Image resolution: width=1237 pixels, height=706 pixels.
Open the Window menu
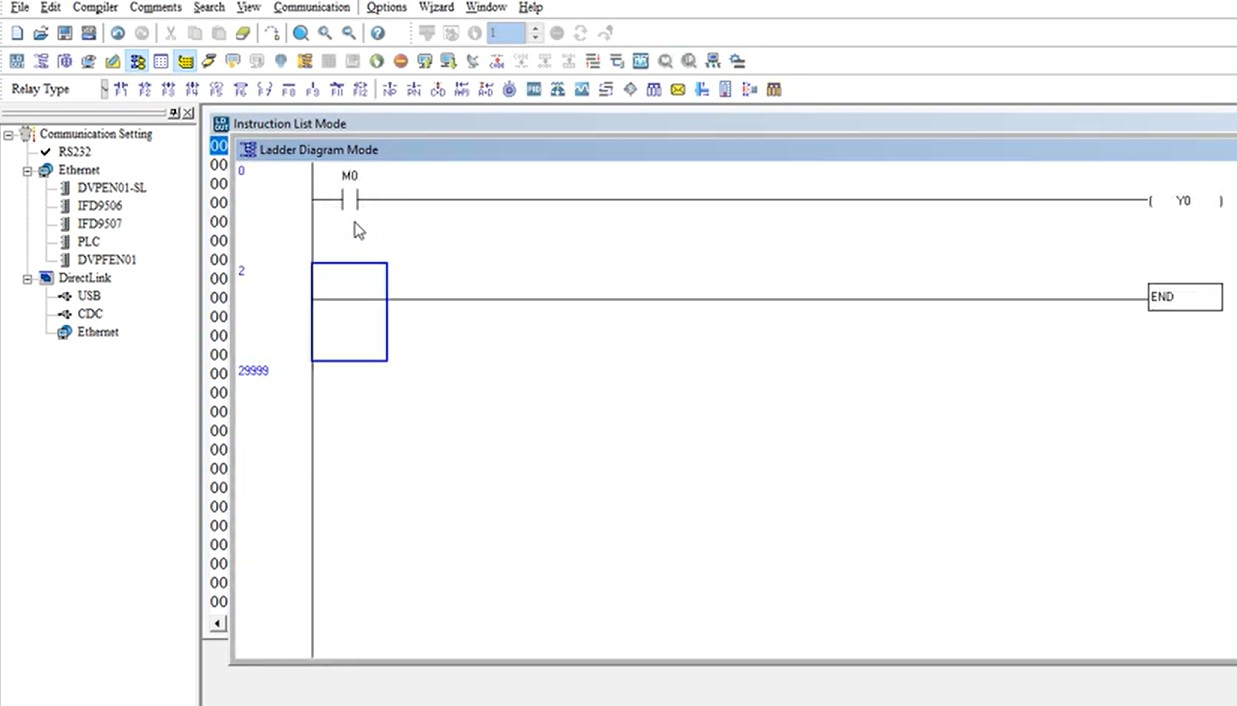point(486,7)
